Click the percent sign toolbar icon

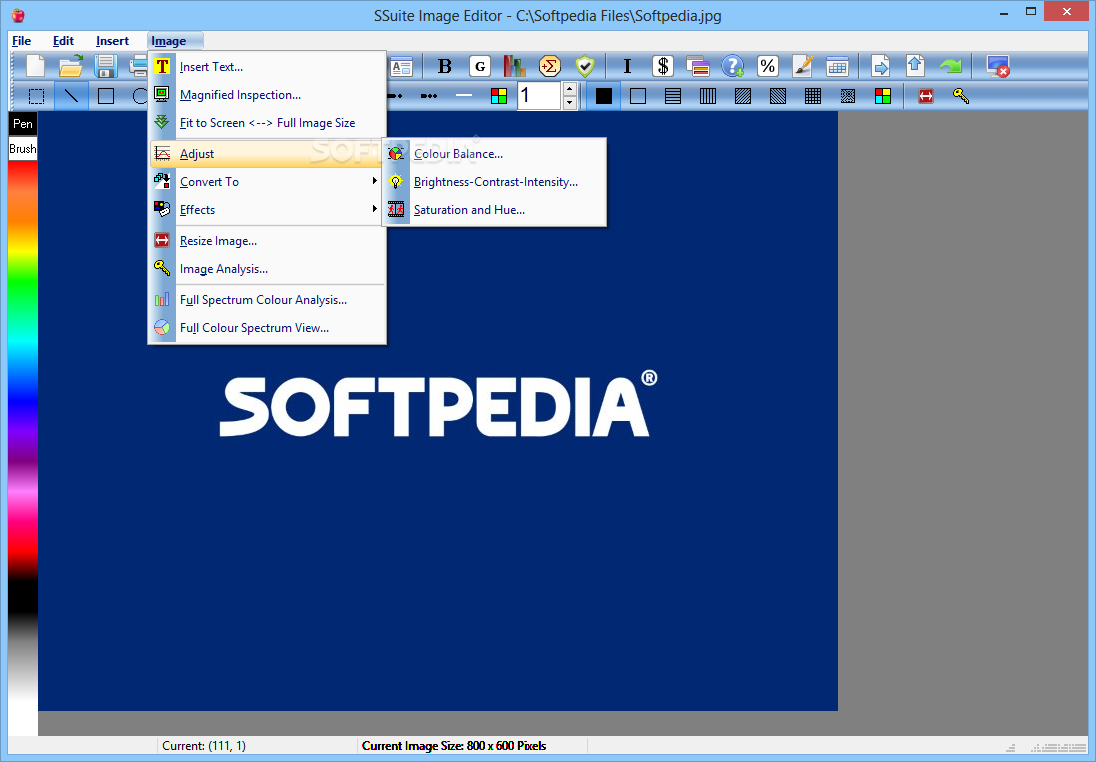pyautogui.click(x=767, y=66)
